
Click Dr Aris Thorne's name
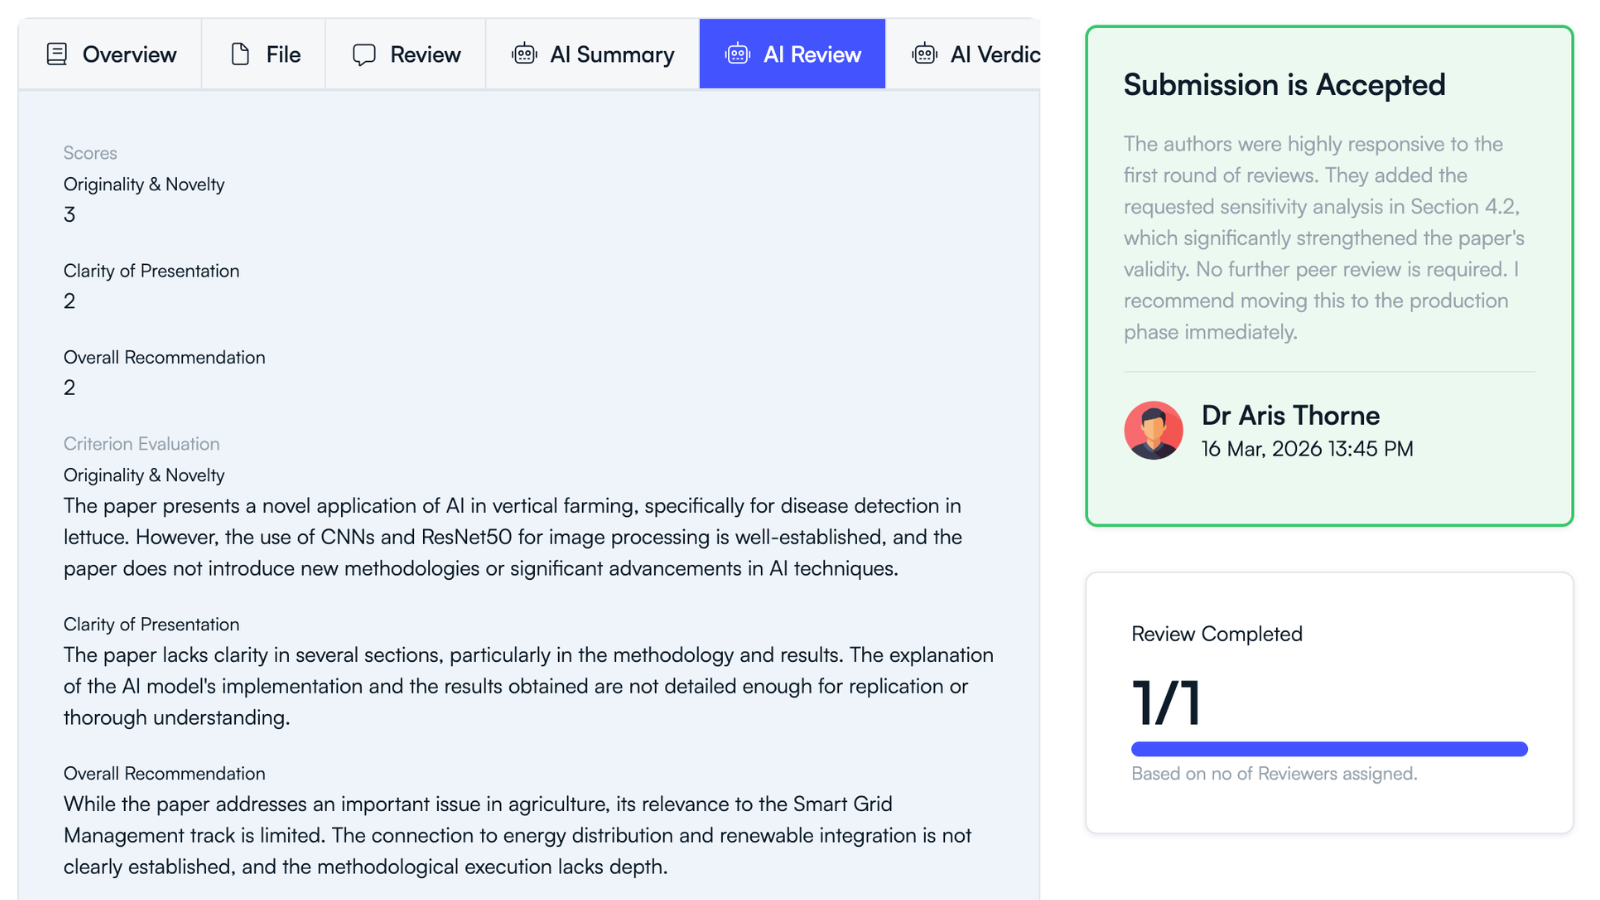tap(1290, 415)
